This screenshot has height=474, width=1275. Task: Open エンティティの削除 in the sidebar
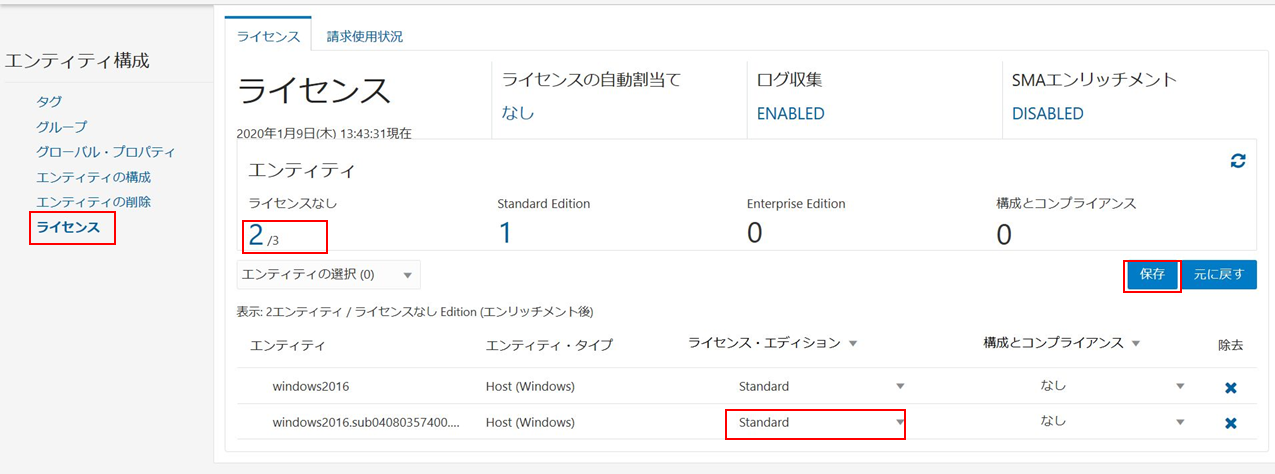[94, 202]
